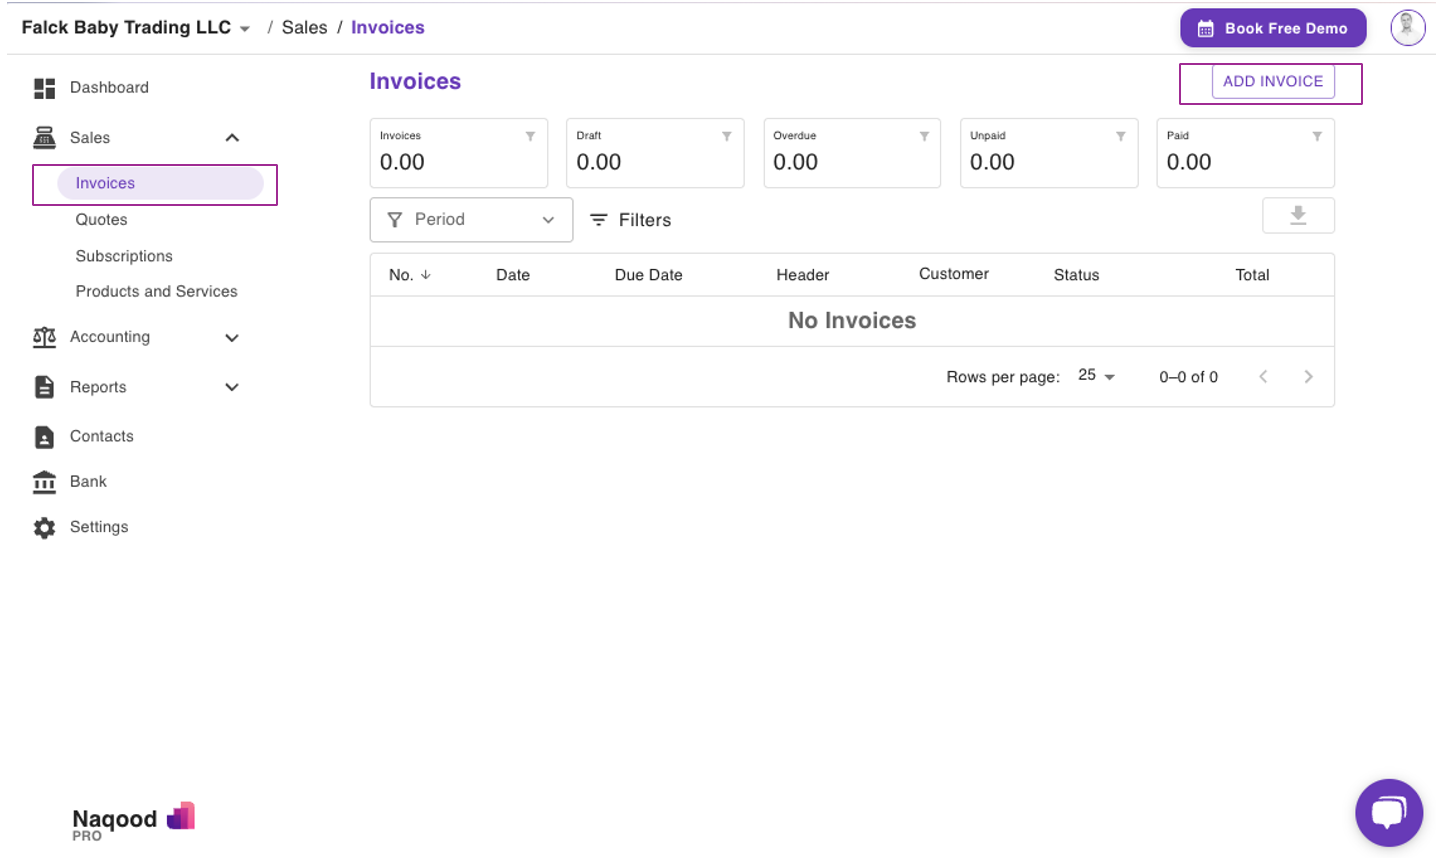Switch company via Falck Baby Trading LLC
Screen dimensions: 1456x858
pos(135,28)
